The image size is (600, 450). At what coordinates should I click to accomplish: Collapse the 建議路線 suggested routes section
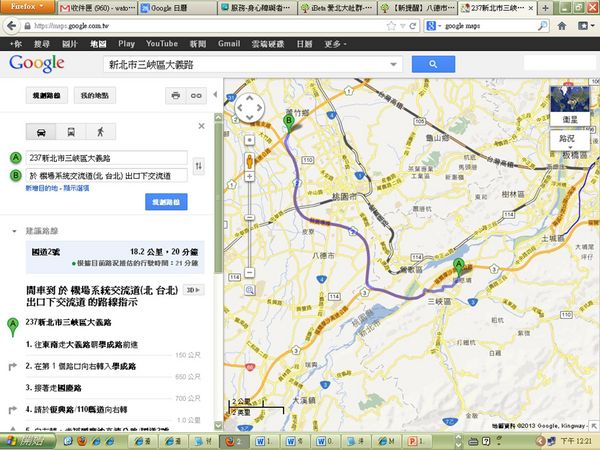tap(14, 231)
